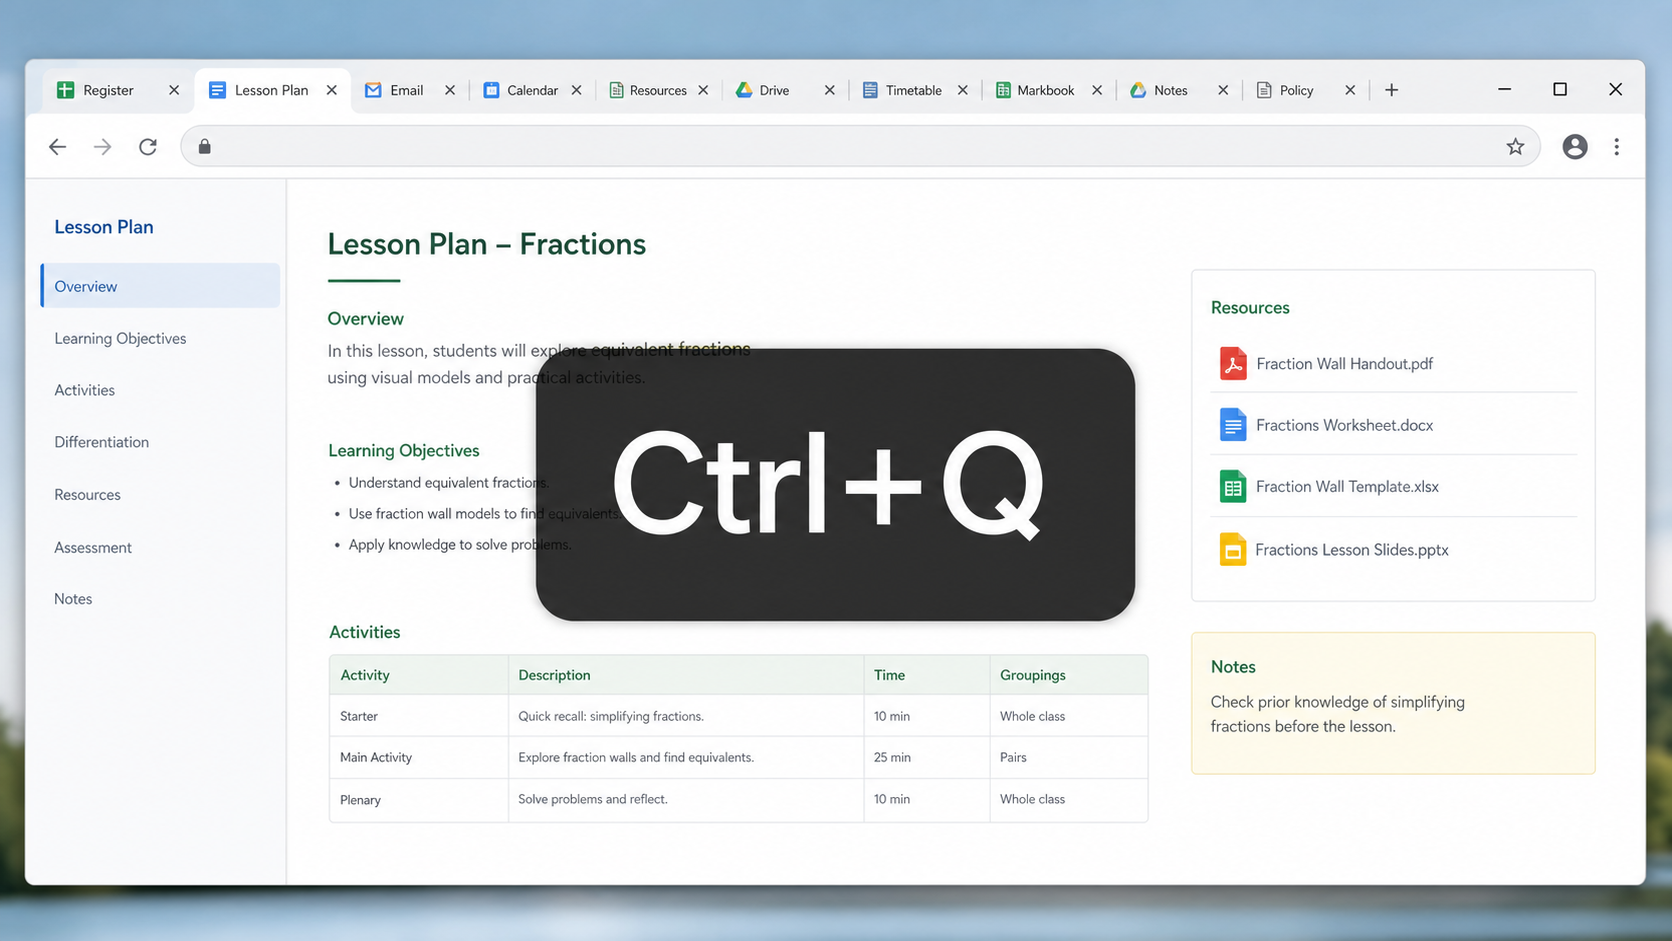
Task: Close the Resources tab
Action: (x=703, y=90)
